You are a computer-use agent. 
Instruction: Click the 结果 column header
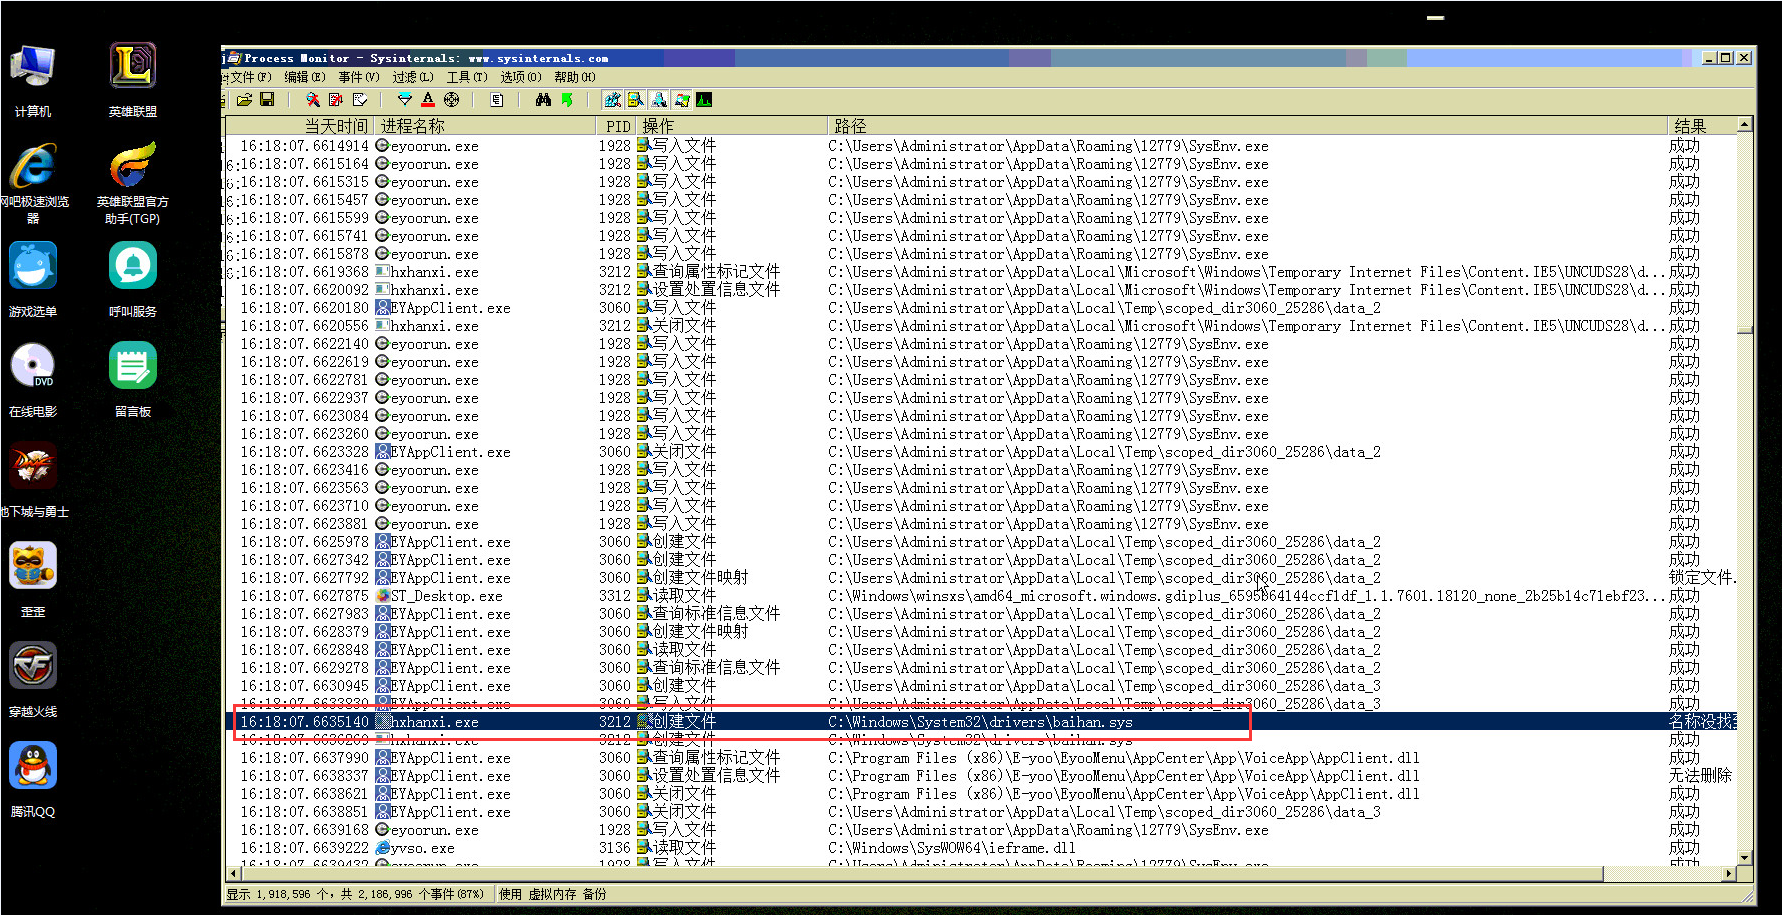click(x=1702, y=126)
